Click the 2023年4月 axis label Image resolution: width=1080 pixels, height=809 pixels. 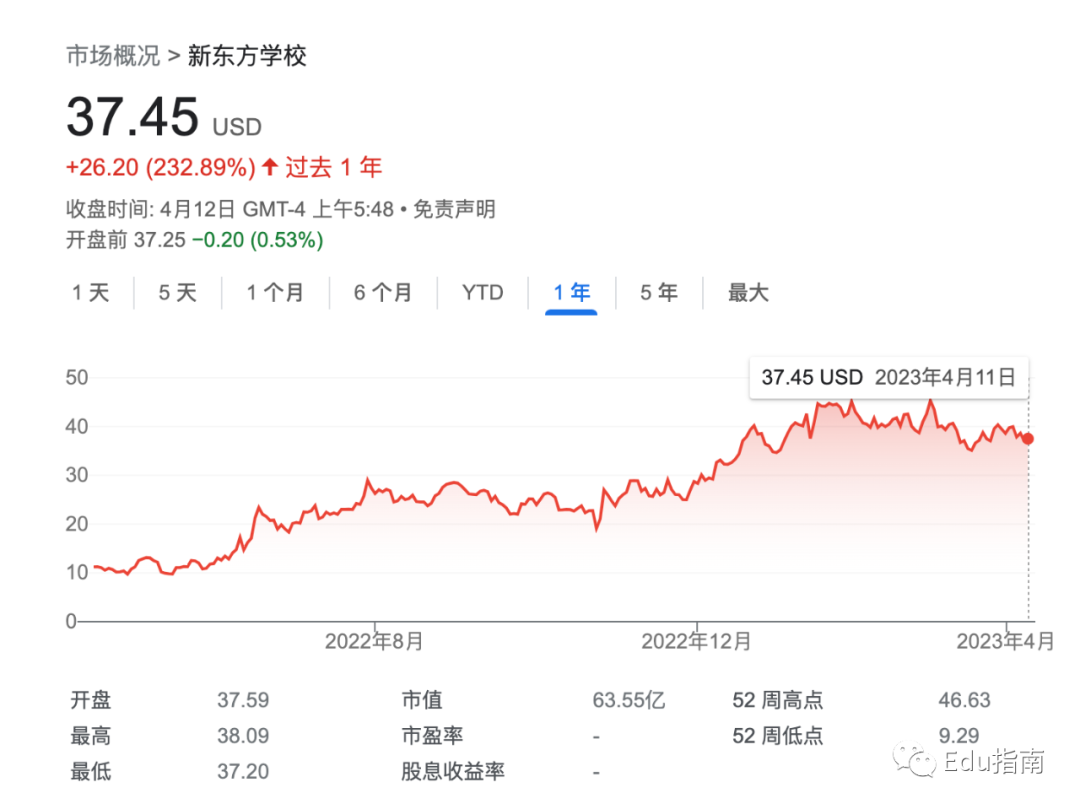pyautogui.click(x=1006, y=642)
